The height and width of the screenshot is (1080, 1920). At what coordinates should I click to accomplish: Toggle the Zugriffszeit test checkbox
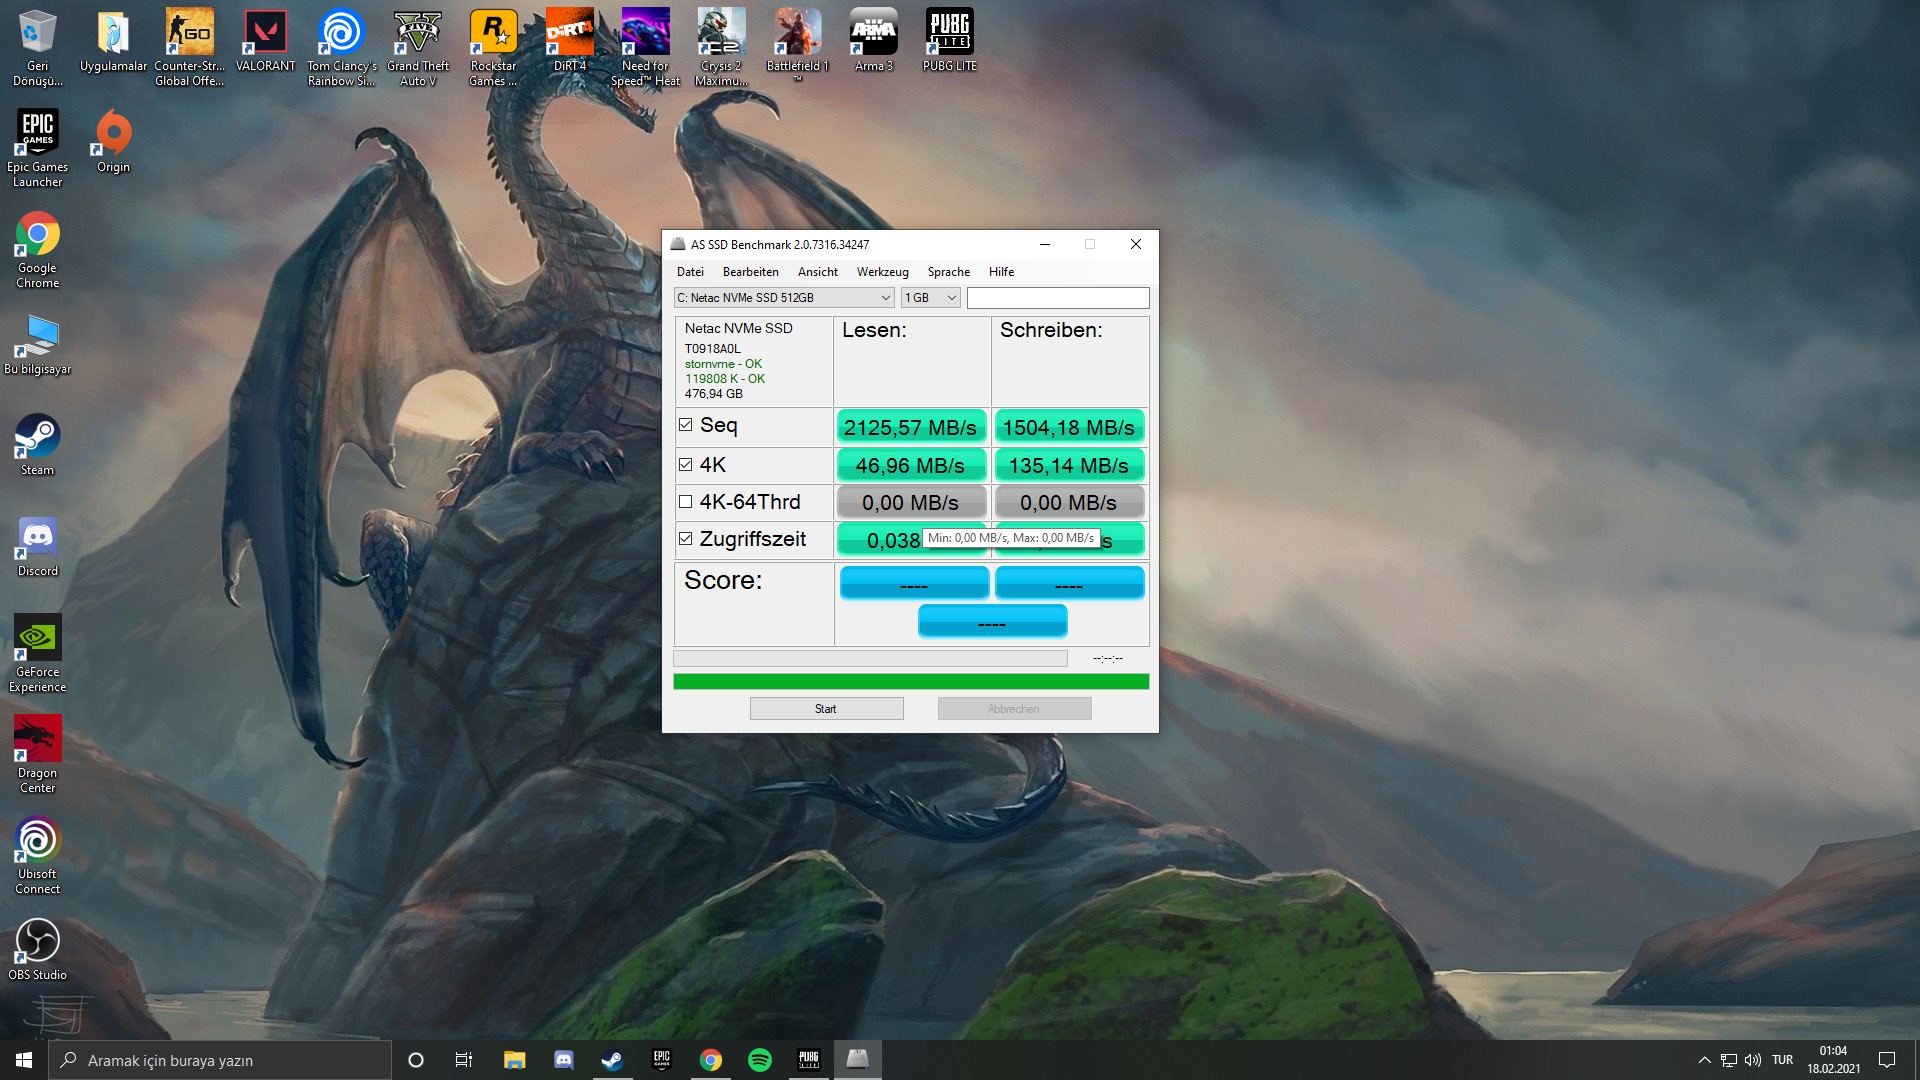pos(685,539)
